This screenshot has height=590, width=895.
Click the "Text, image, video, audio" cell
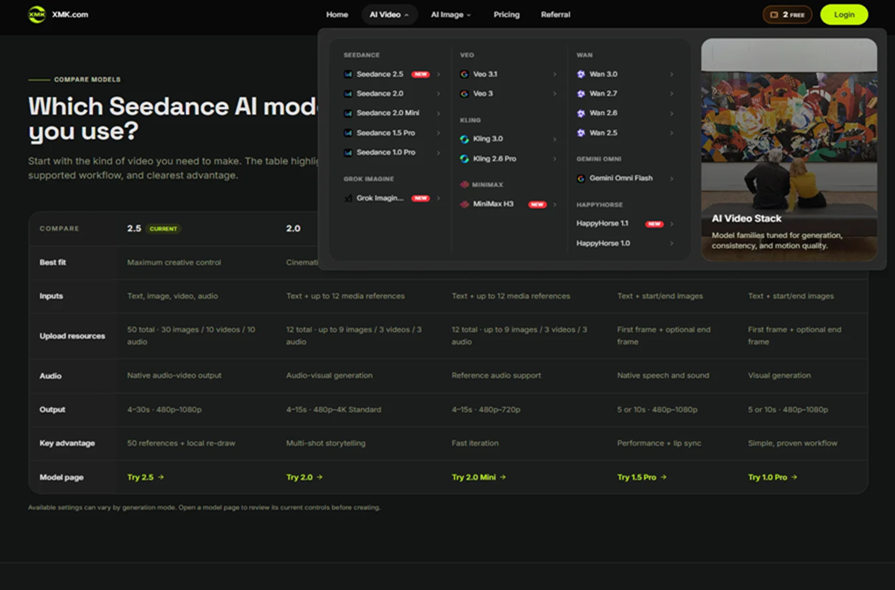[172, 296]
